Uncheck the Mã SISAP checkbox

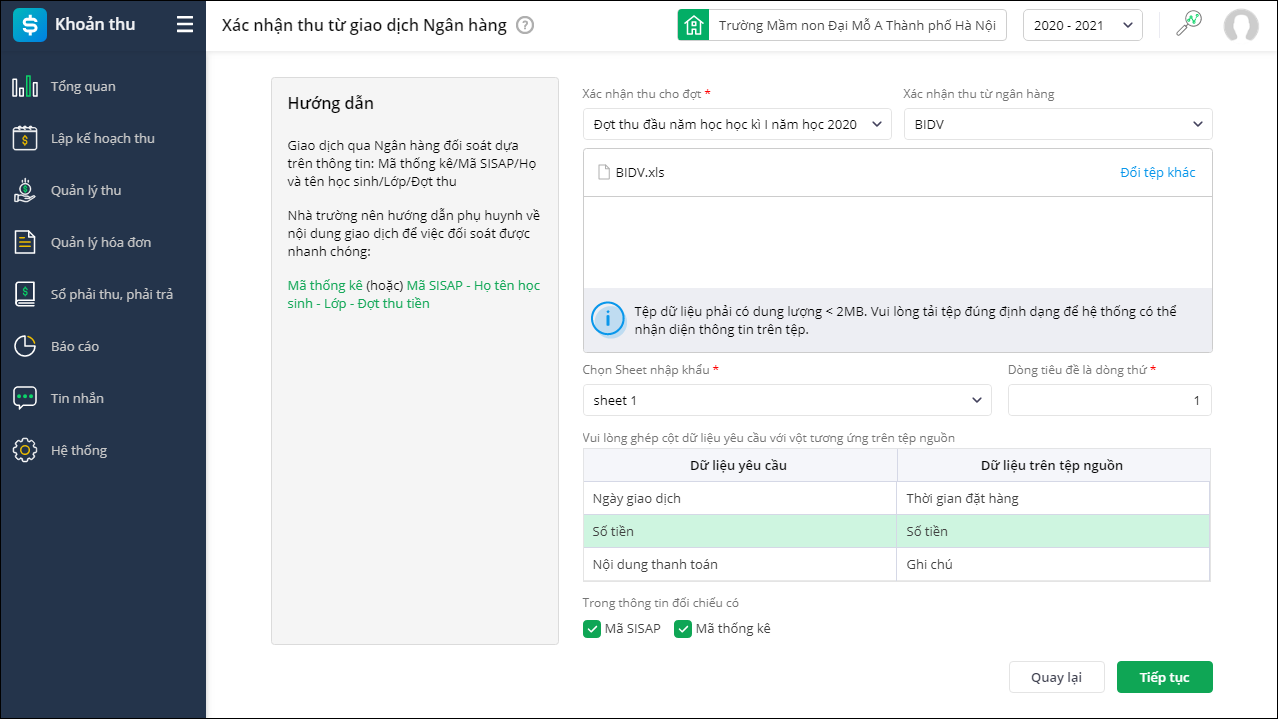(x=592, y=629)
